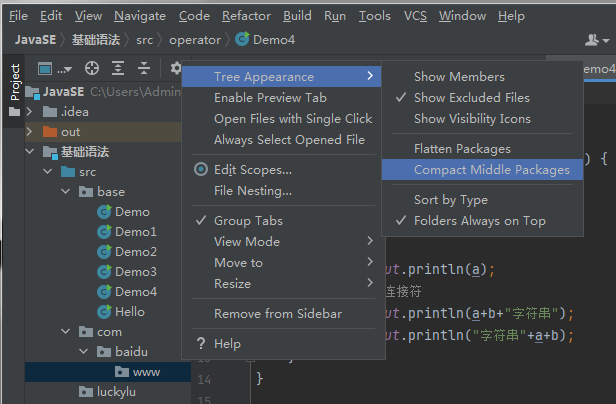
Task: Open the project view selector dropdown
Action: 55,68
